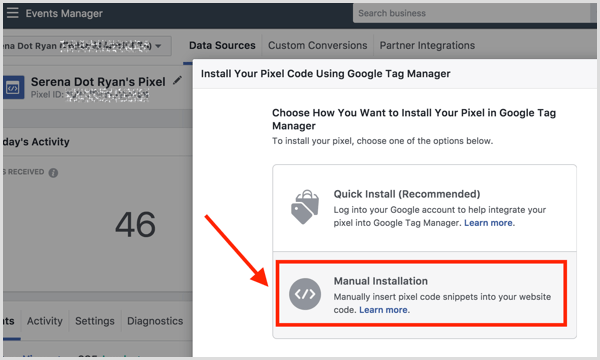Switch to the Data Sources tab
The image size is (600, 360).
coord(222,45)
